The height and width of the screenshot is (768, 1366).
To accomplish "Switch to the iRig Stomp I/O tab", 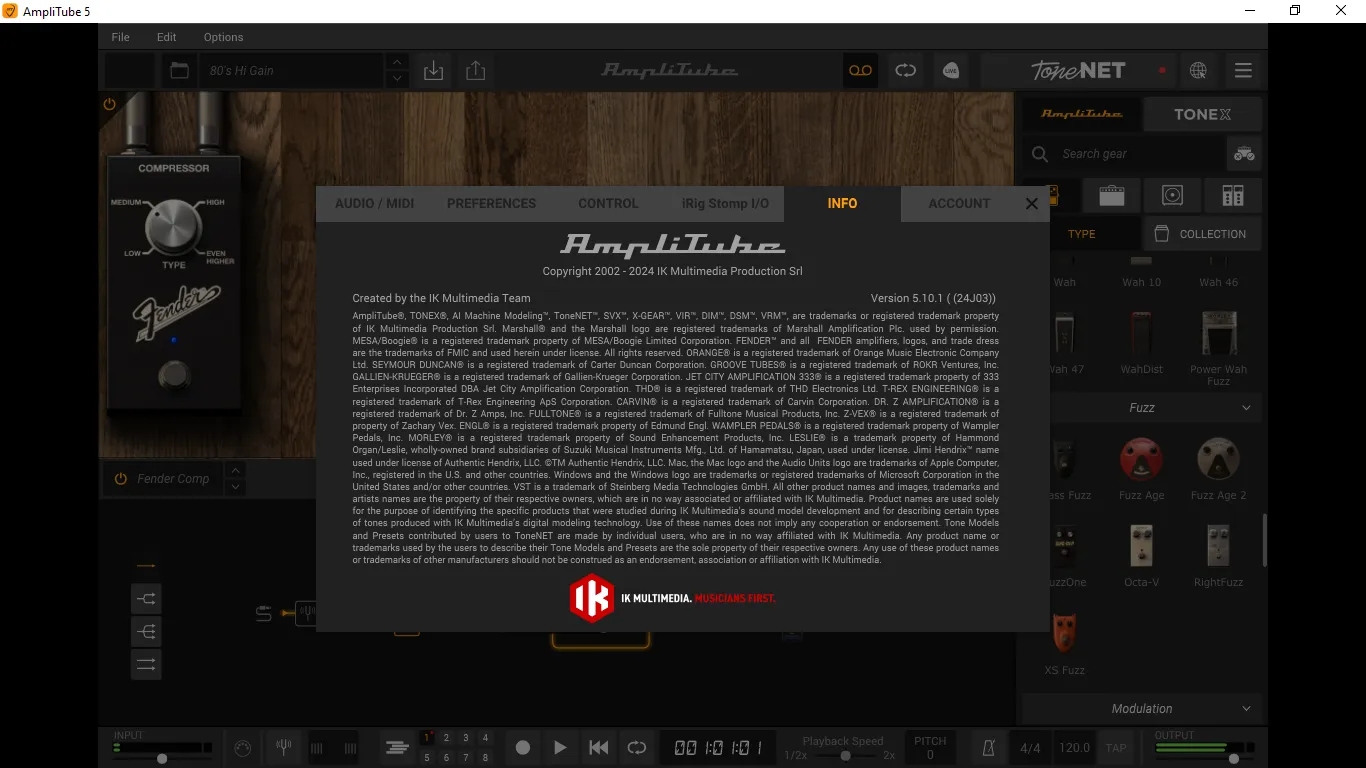I will coord(725,203).
